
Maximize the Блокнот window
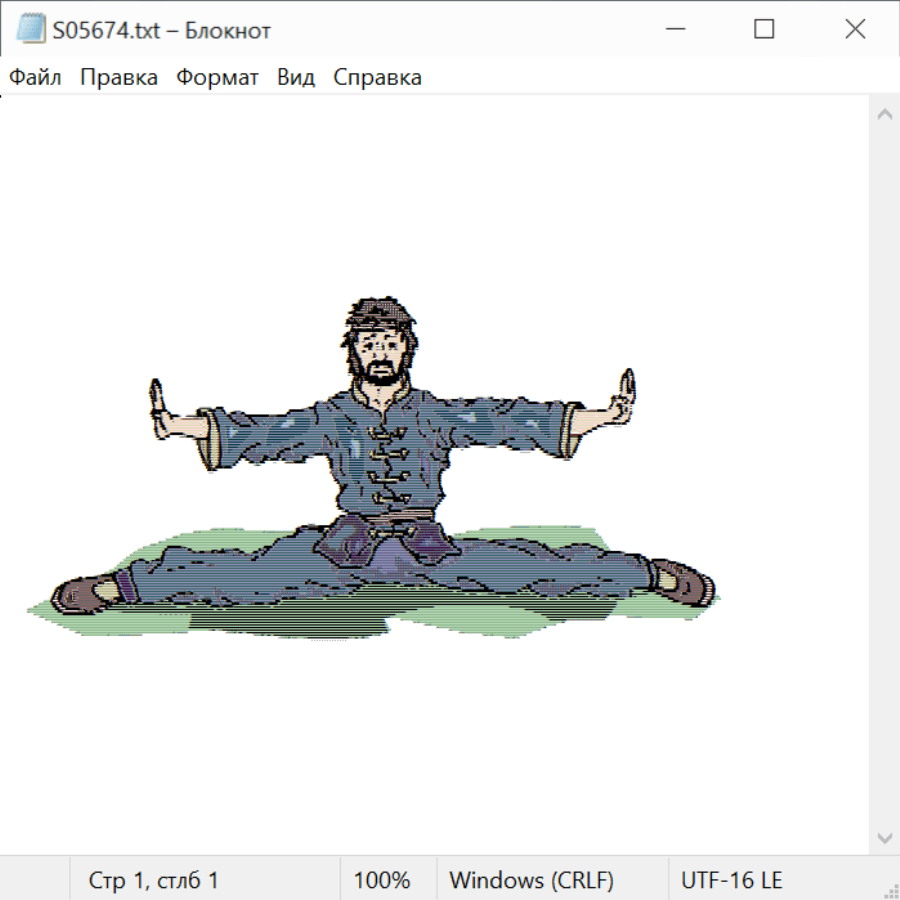[764, 30]
